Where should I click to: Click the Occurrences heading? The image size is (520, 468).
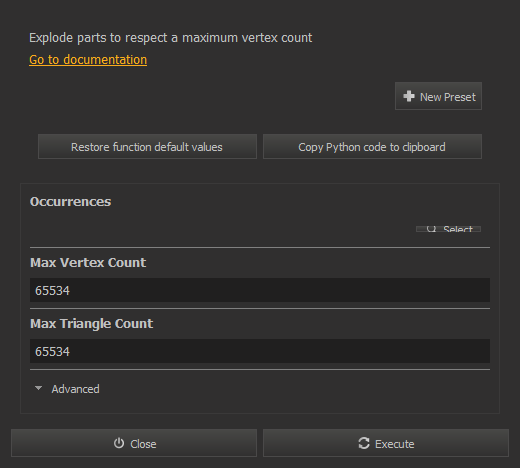click(x=70, y=202)
